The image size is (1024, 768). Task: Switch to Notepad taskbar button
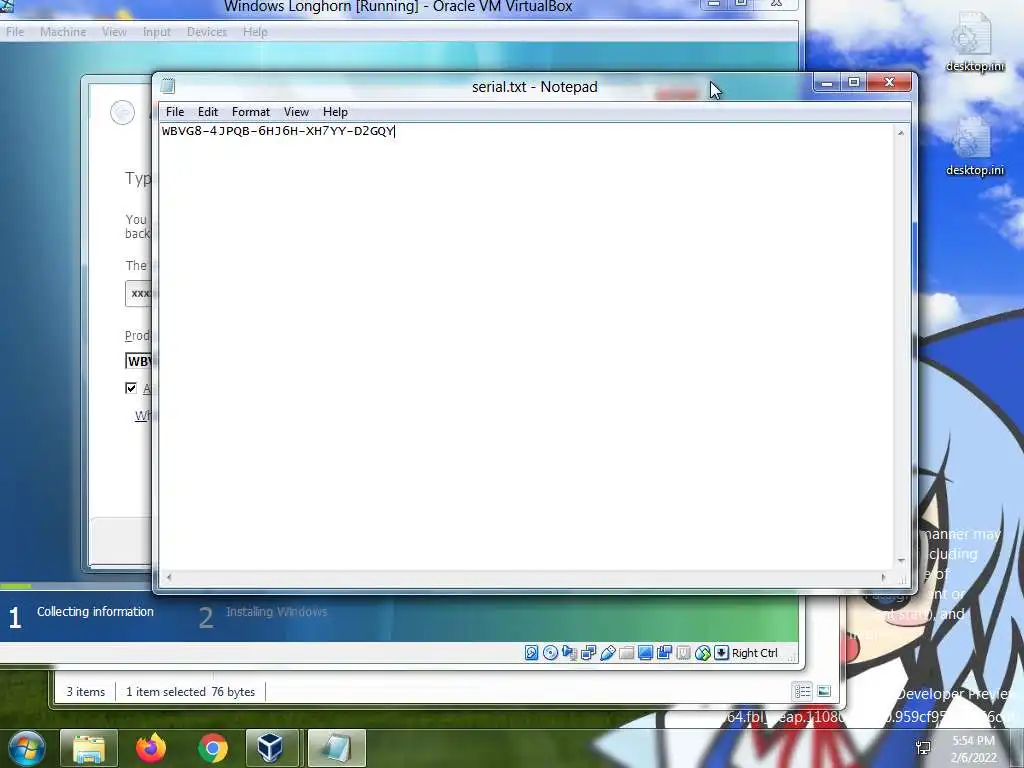pyautogui.click(x=336, y=748)
